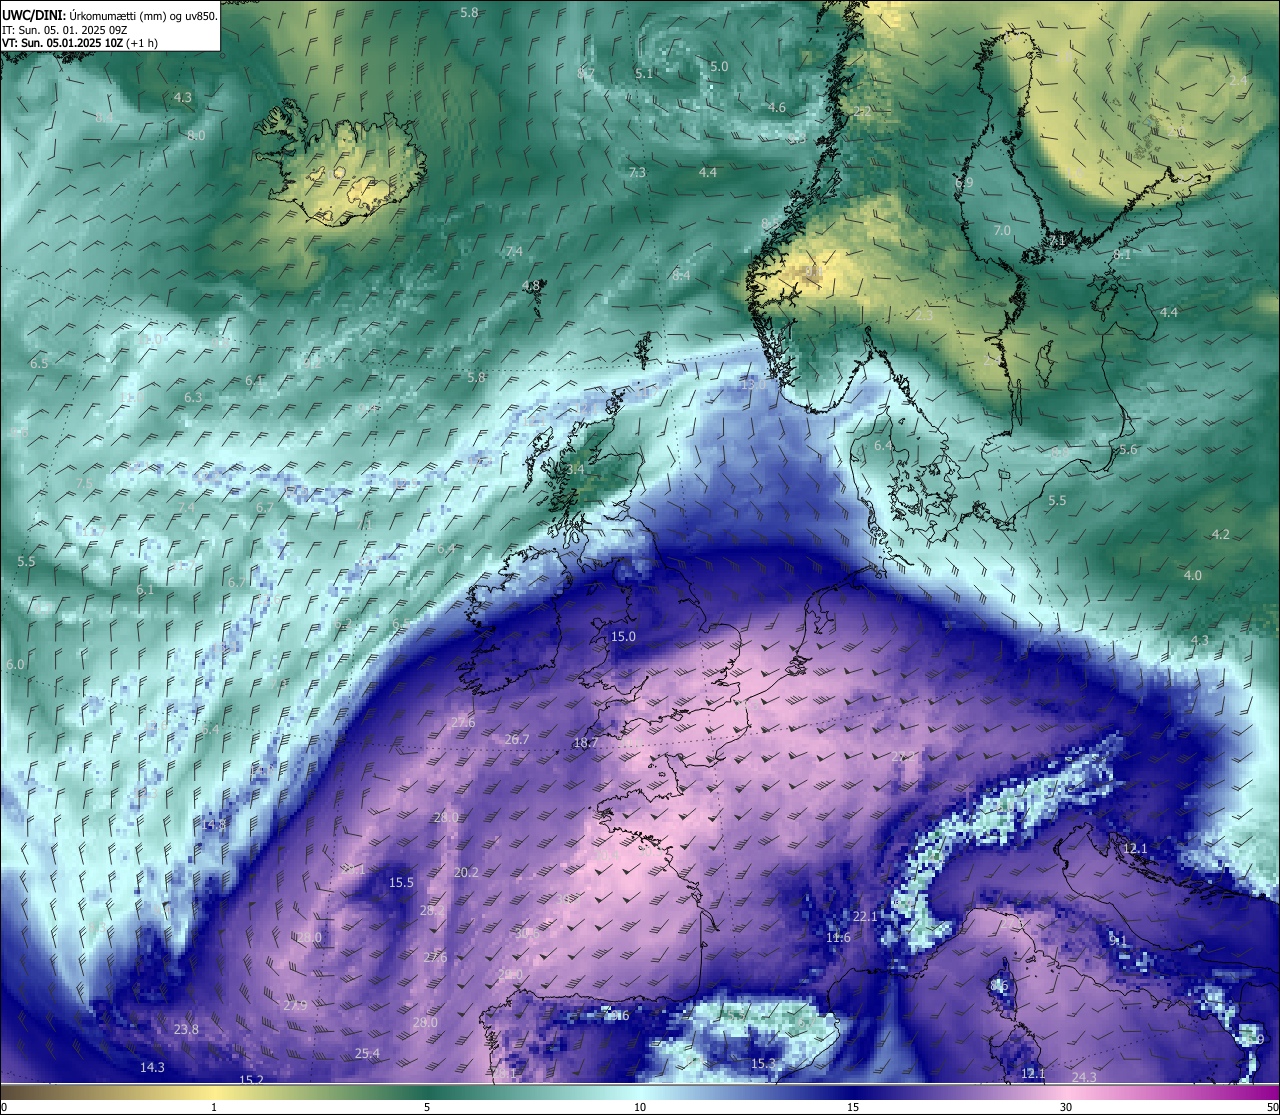This screenshot has height=1115, width=1280.
Task: Pick the yellow segment of the colour bar
Action: tap(214, 1093)
